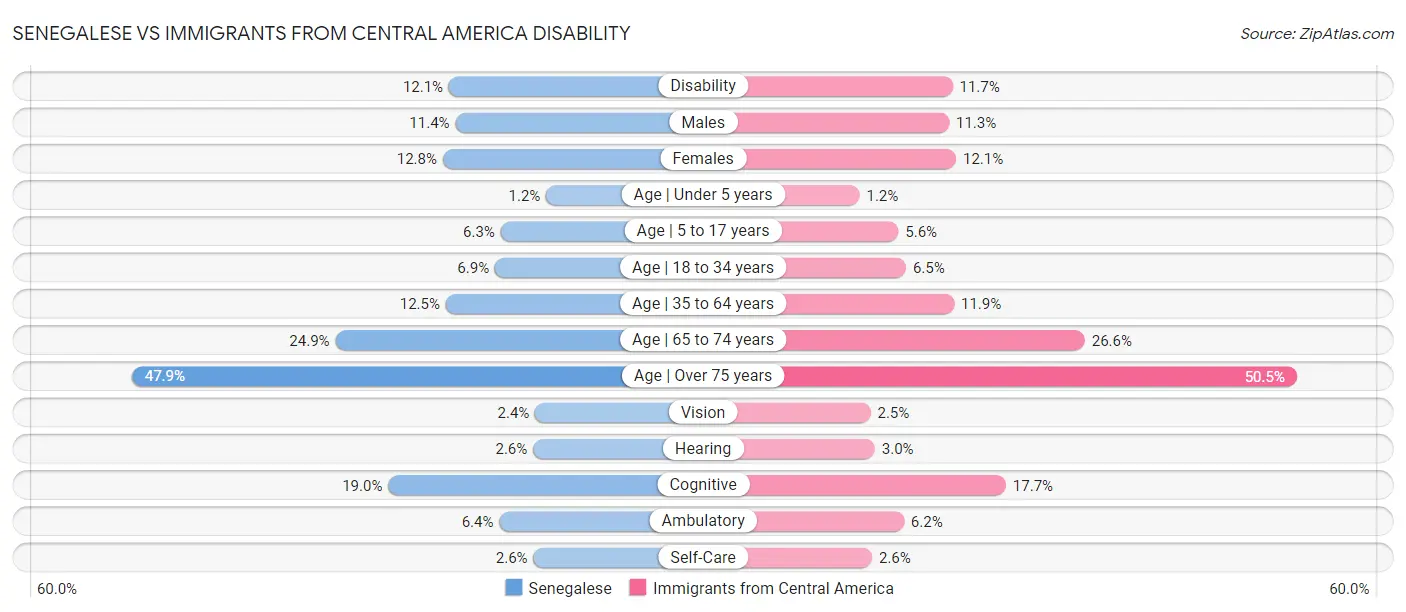Screen dimensions: 1406x612
Task: Click the pink Age Over 75 years bar
Action: pos(1040,376)
